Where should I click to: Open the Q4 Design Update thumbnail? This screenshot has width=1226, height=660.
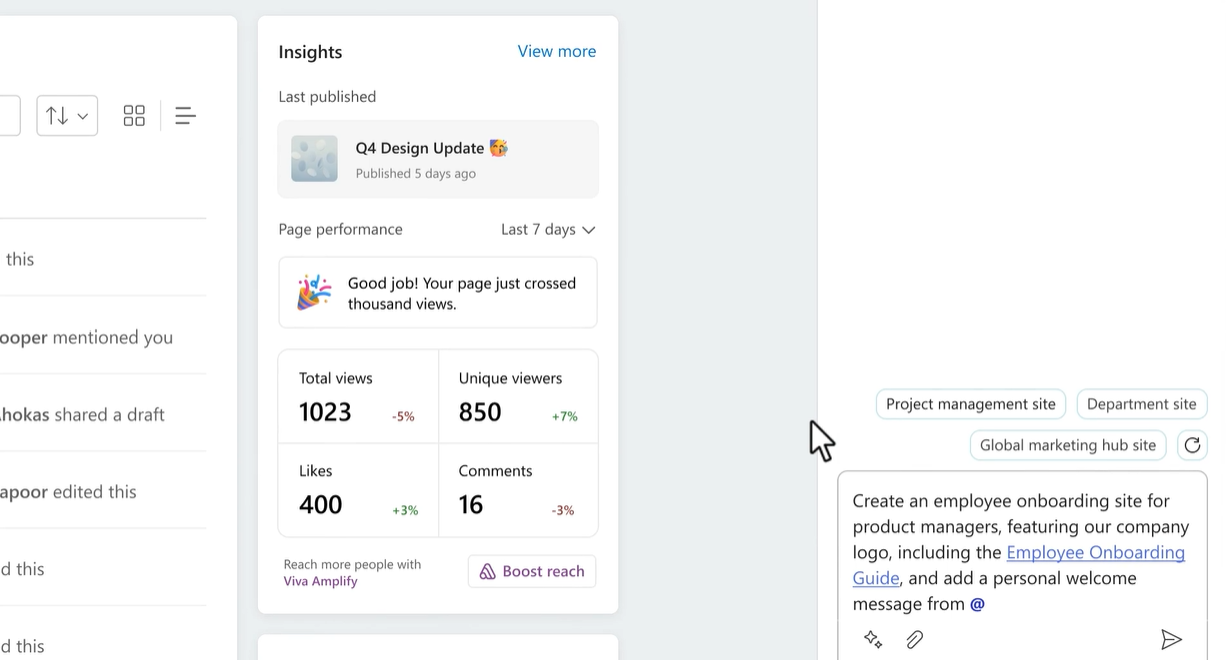point(314,159)
